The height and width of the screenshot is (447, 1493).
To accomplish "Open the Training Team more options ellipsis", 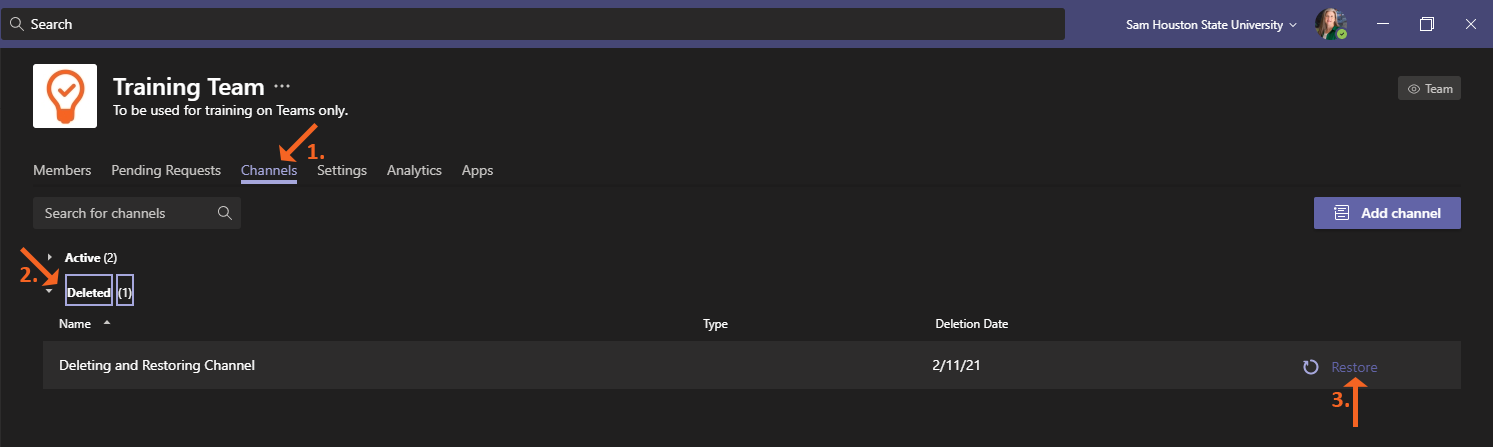I will [x=282, y=87].
